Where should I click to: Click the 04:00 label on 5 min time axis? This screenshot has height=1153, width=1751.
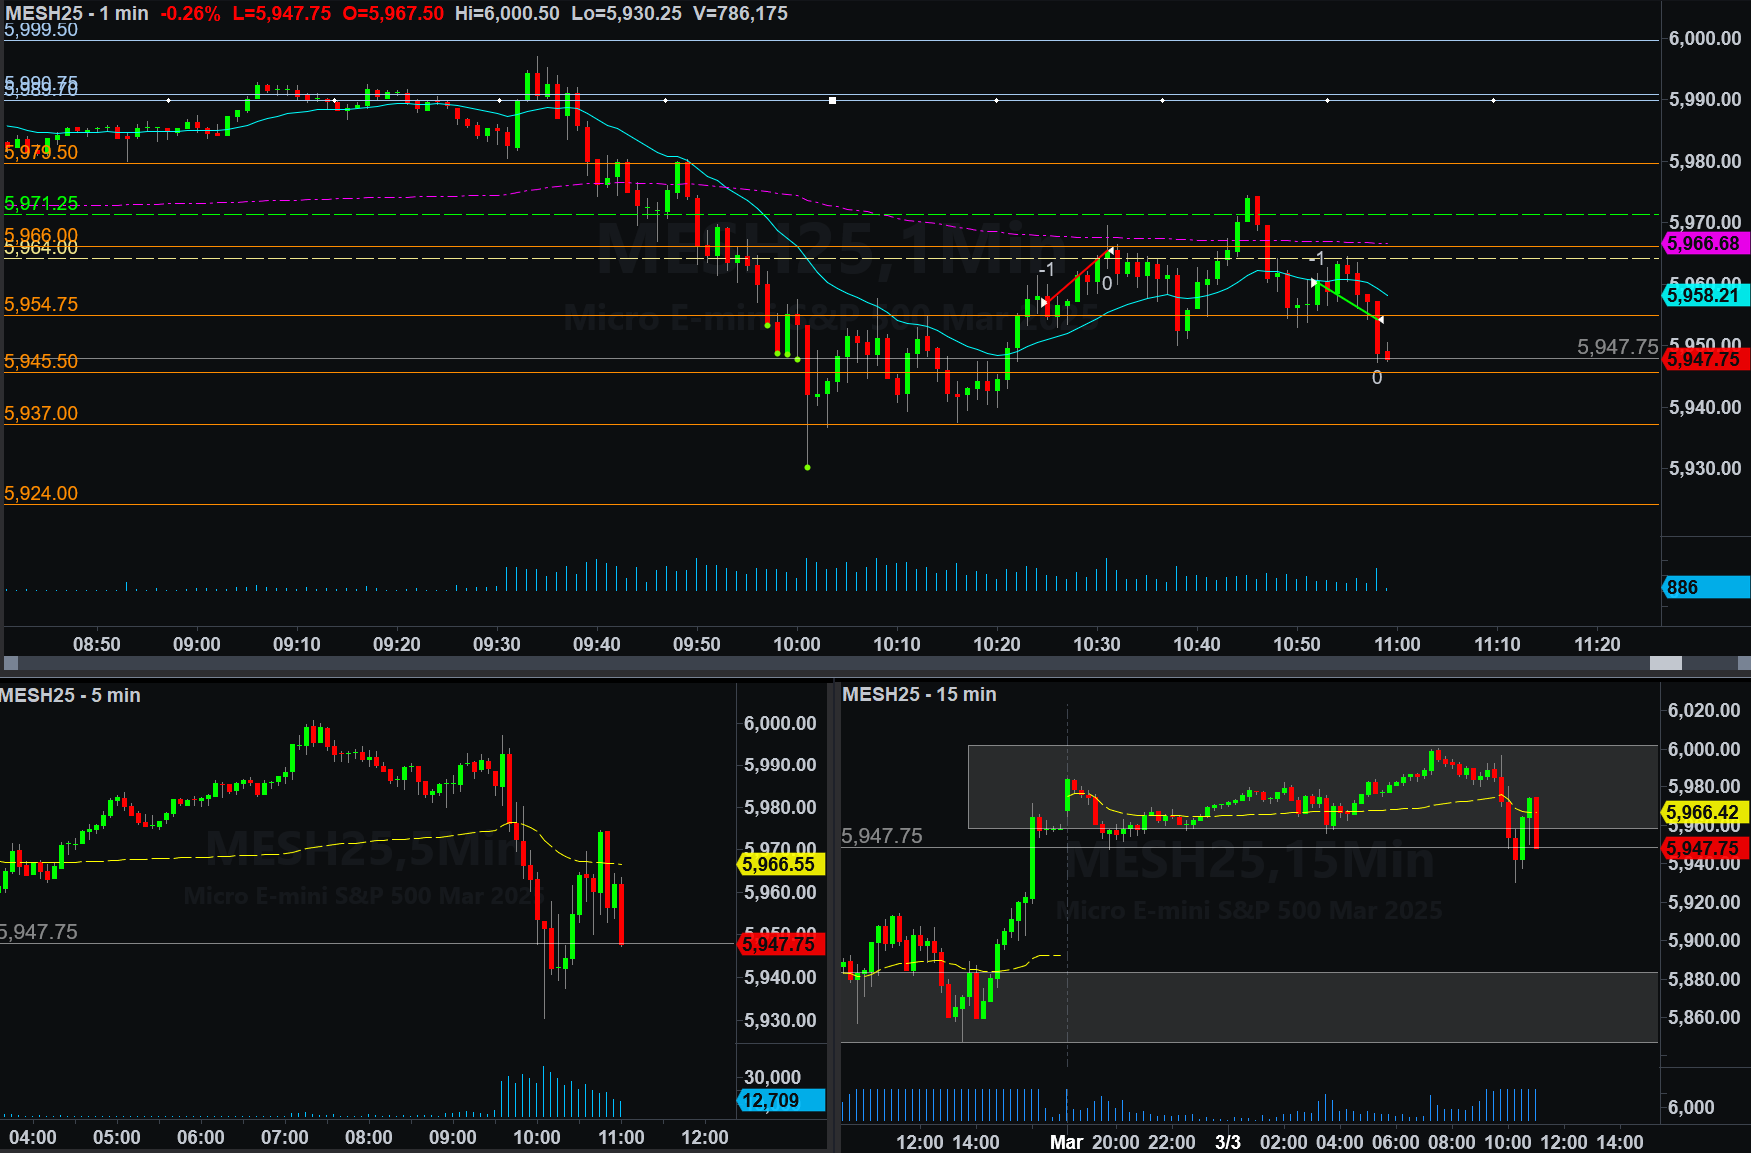click(33, 1137)
